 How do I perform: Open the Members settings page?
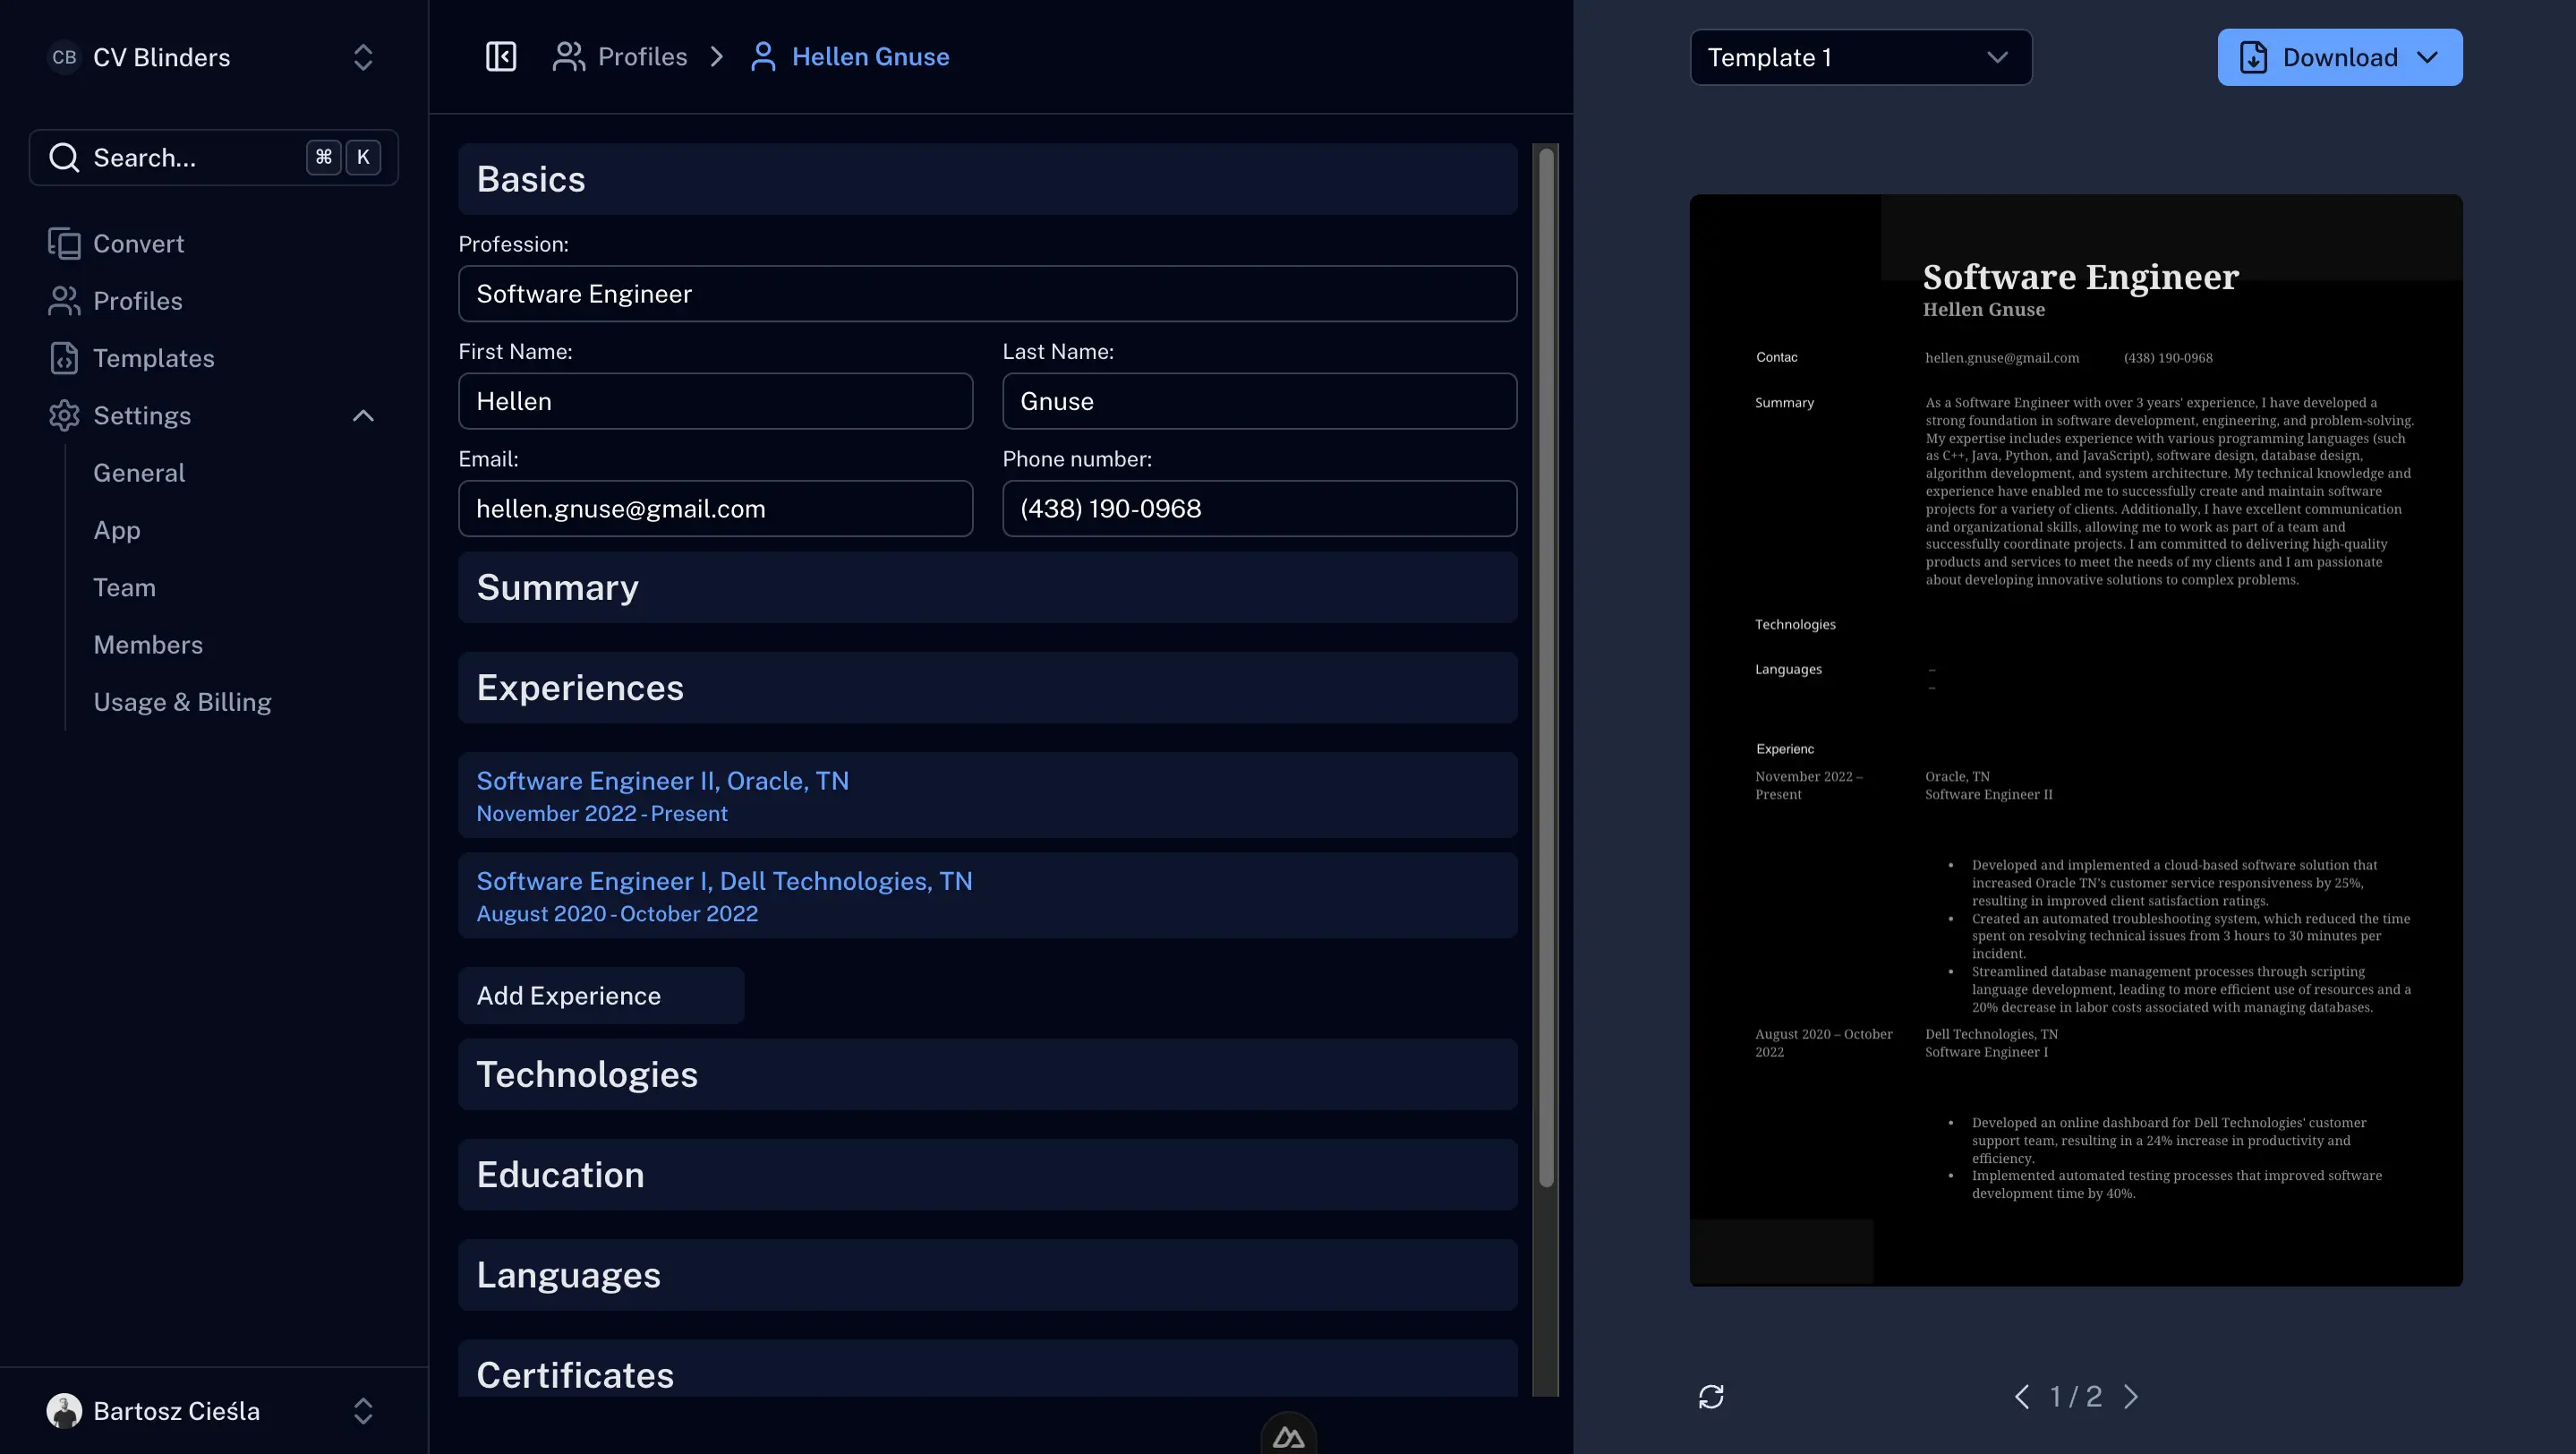point(148,645)
